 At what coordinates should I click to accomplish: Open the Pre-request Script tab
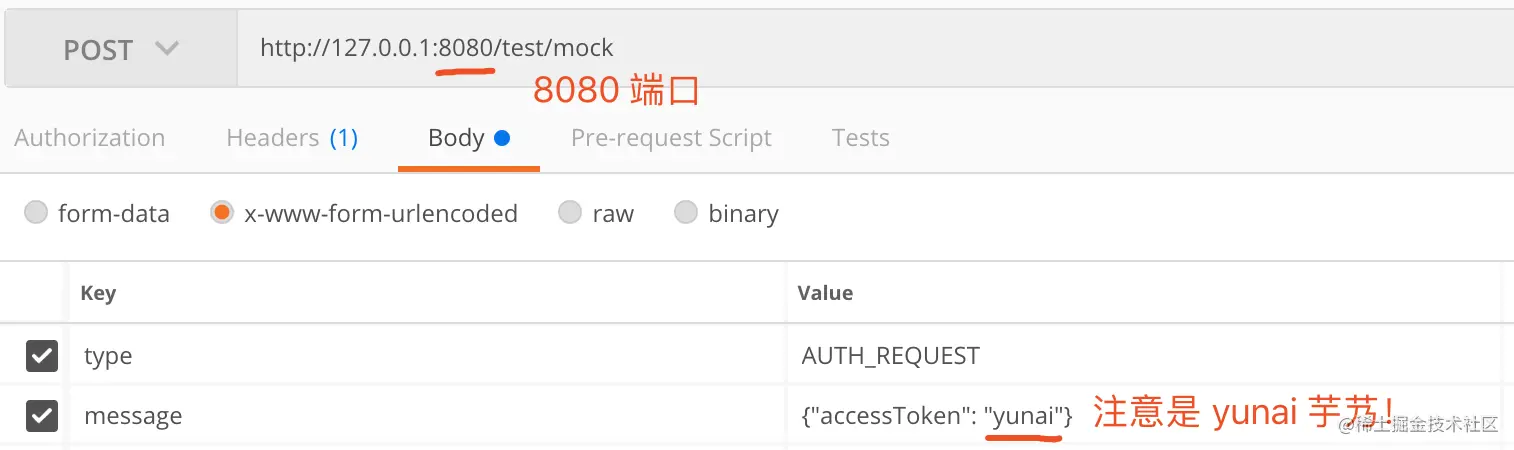point(671,138)
